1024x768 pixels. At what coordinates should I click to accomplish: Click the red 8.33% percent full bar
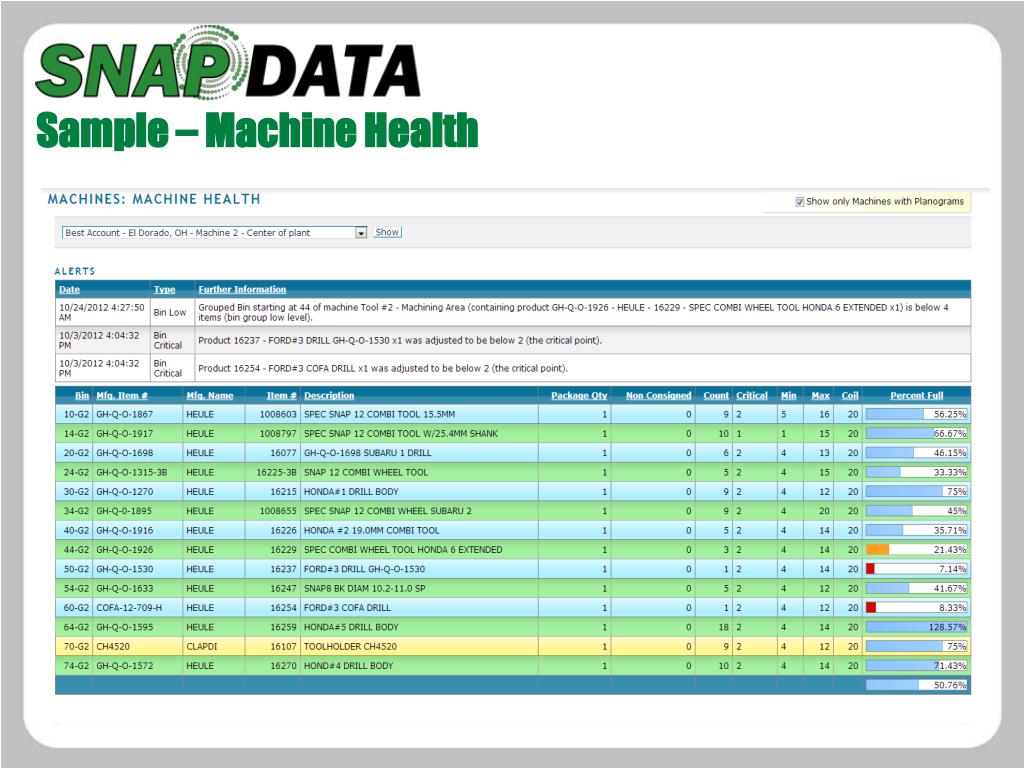tap(916, 607)
